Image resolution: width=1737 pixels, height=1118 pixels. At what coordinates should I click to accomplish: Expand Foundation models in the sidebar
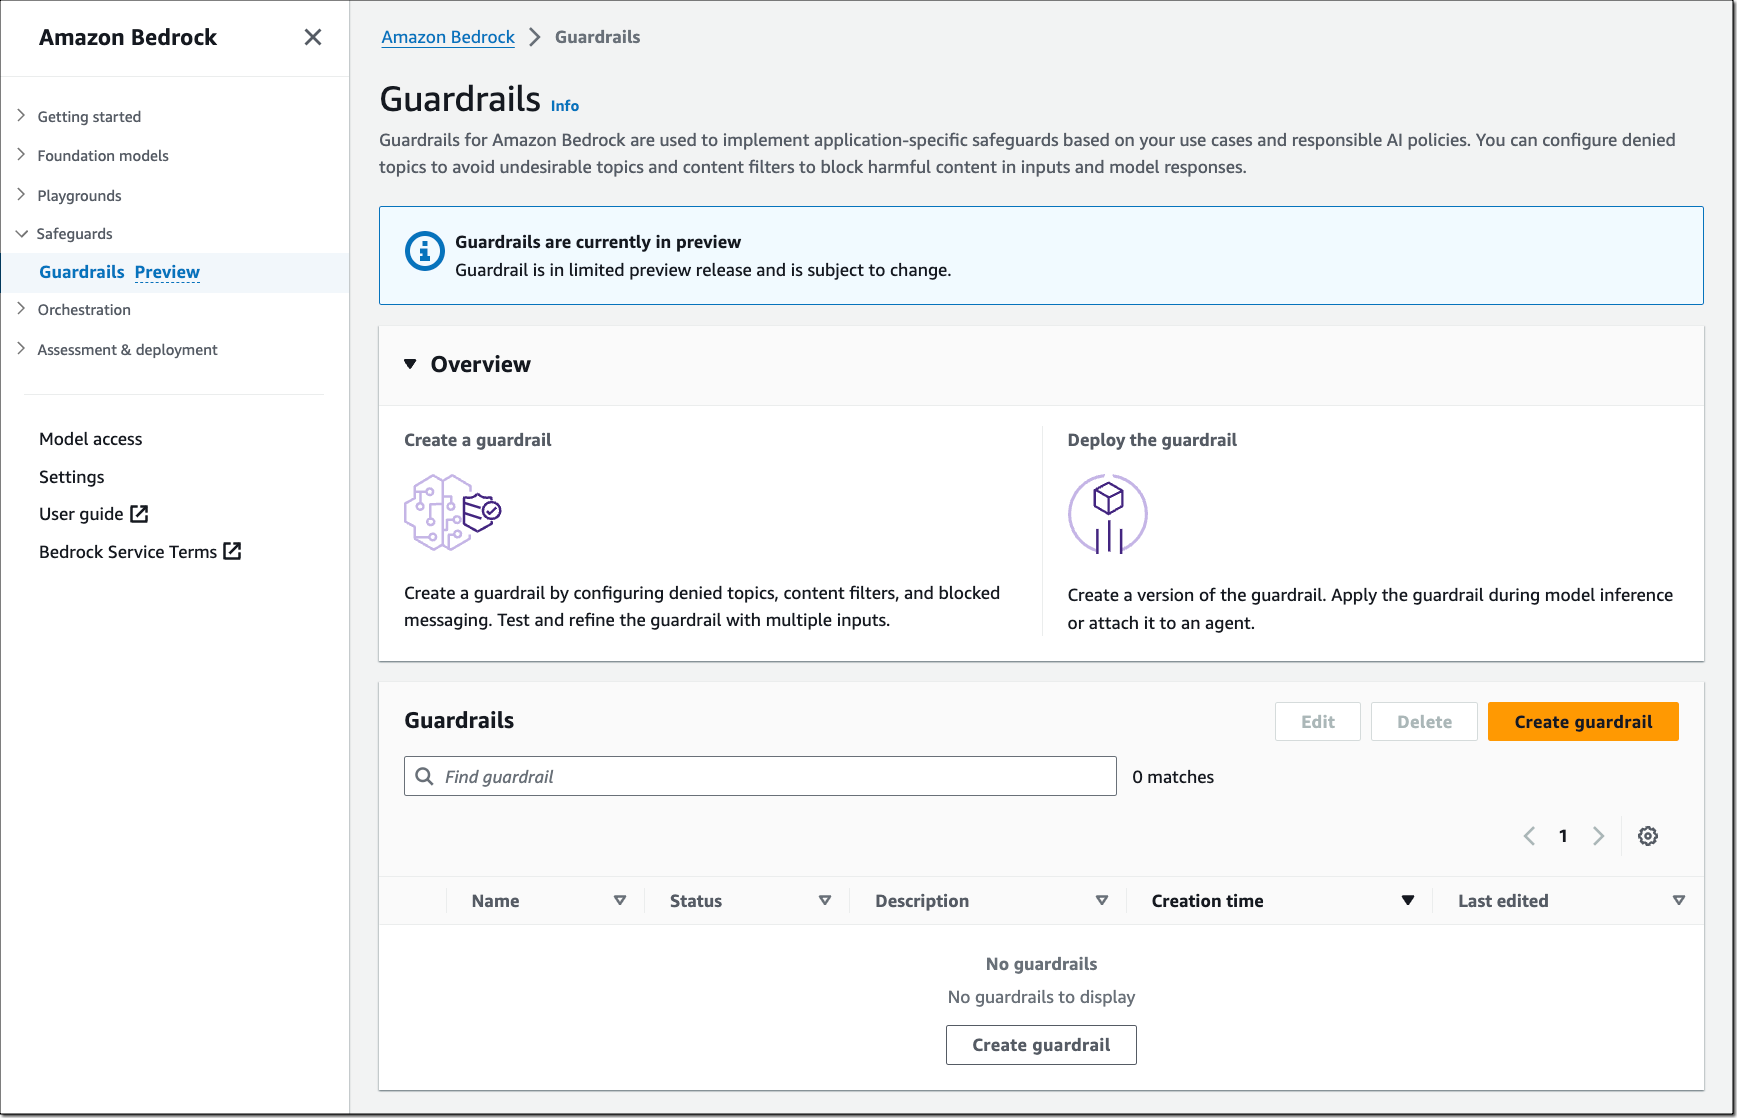click(21, 155)
